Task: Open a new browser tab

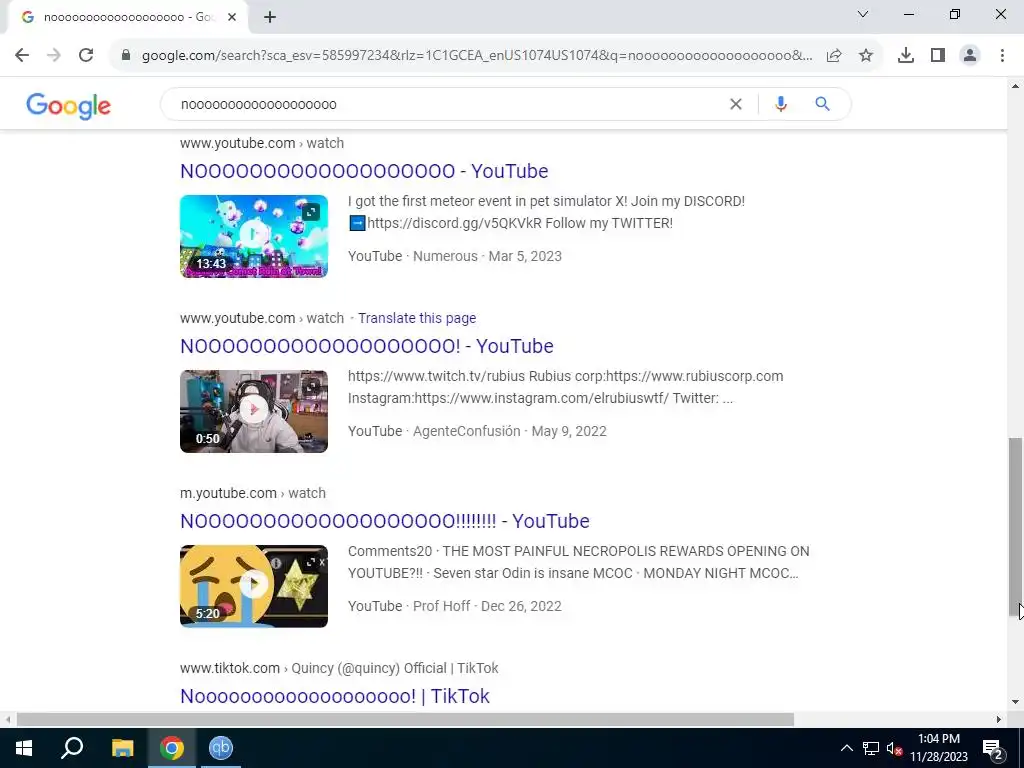Action: click(x=270, y=18)
